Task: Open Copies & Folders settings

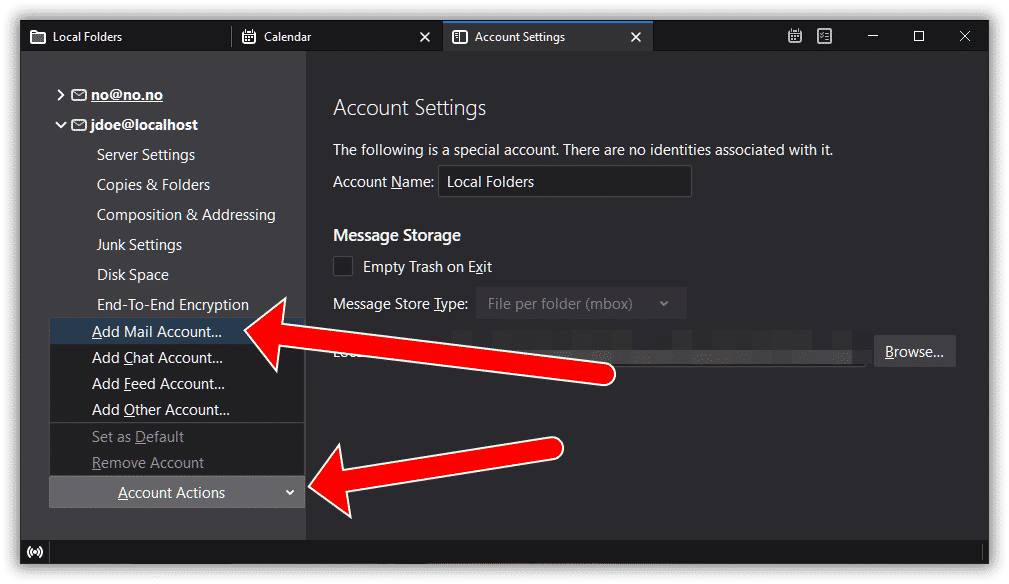Action: [x=153, y=185]
